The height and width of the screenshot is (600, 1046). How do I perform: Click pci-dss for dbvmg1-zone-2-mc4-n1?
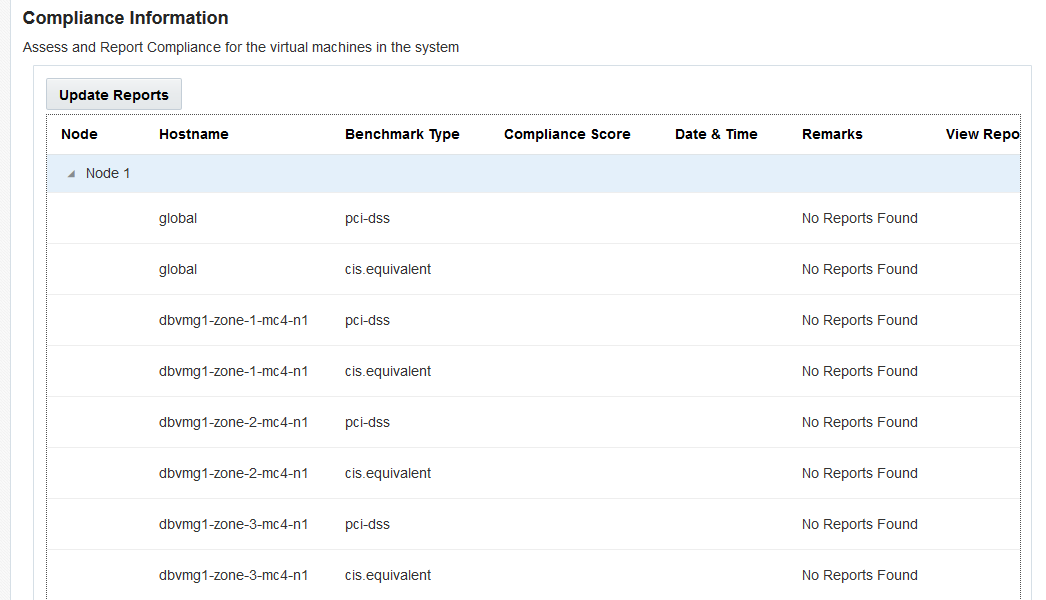coord(367,422)
